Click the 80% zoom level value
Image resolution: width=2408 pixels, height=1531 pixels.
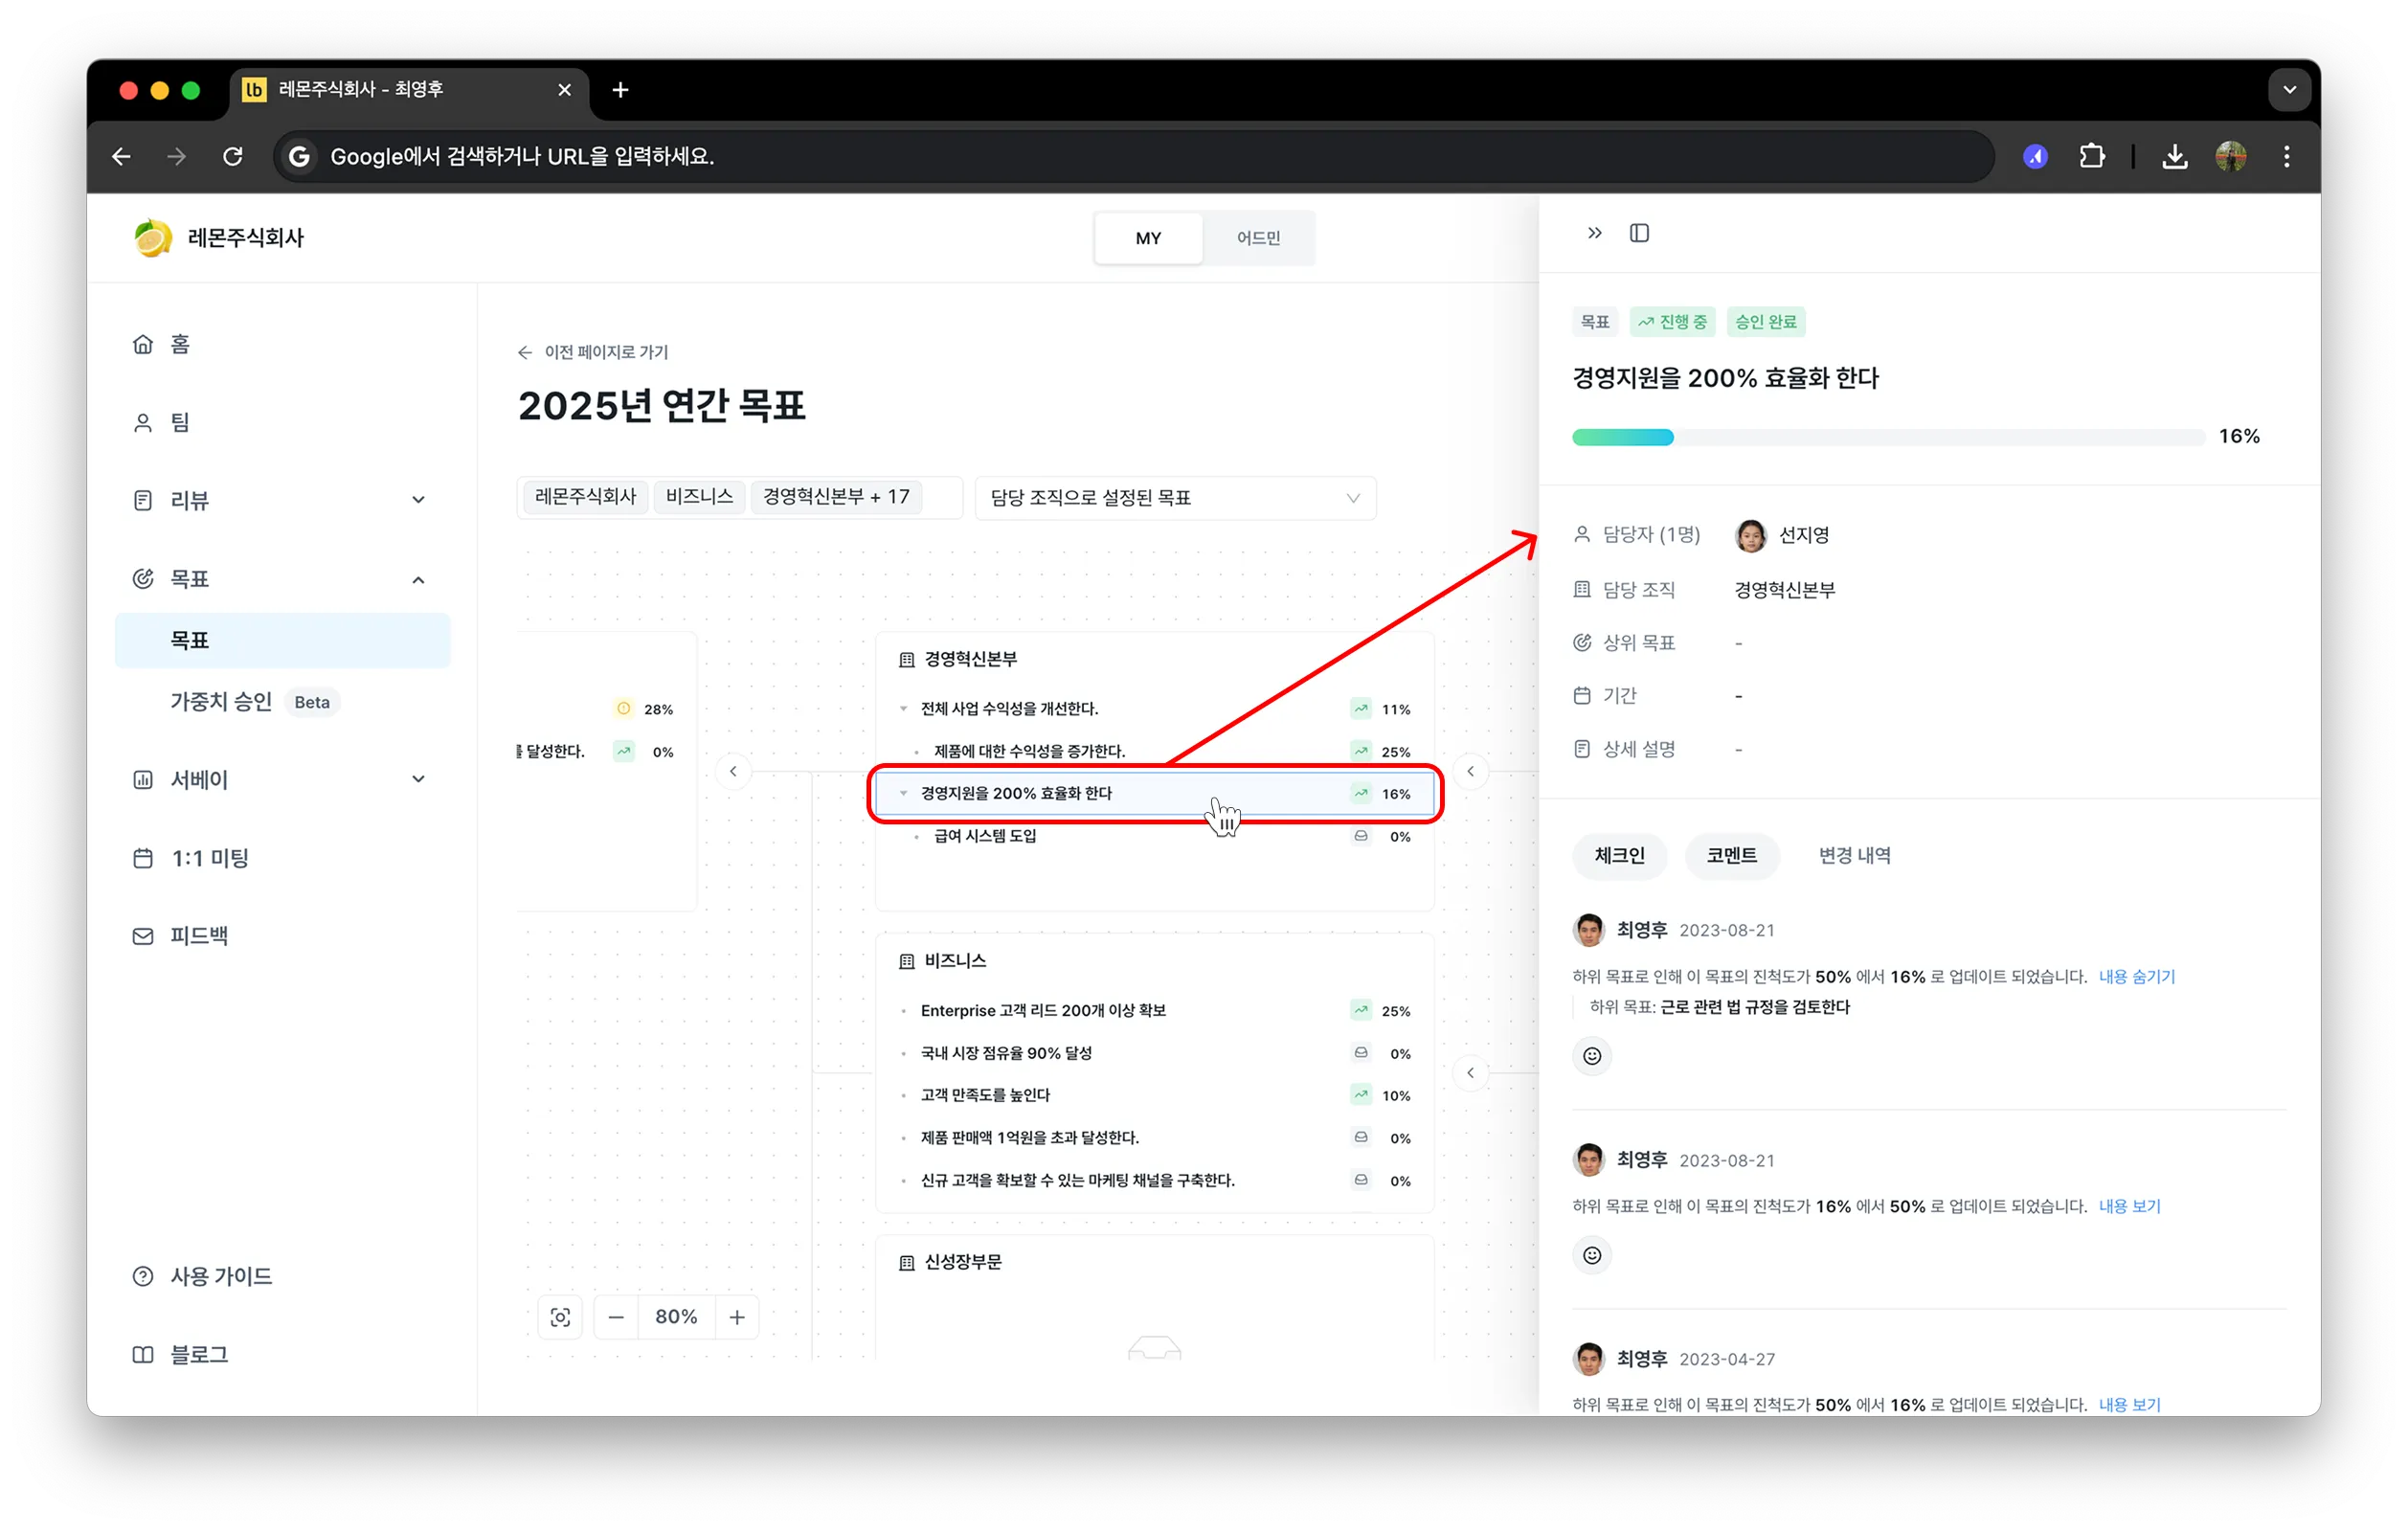[x=676, y=1317]
